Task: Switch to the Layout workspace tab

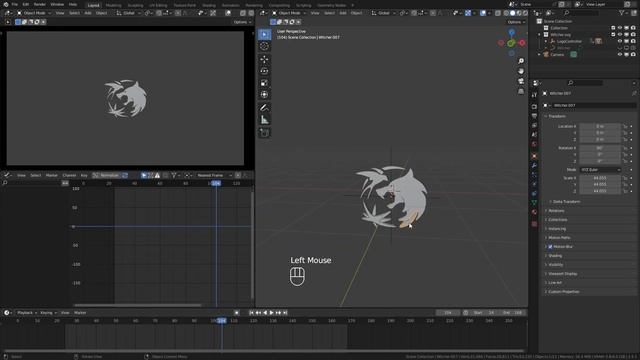Action: (93, 5)
